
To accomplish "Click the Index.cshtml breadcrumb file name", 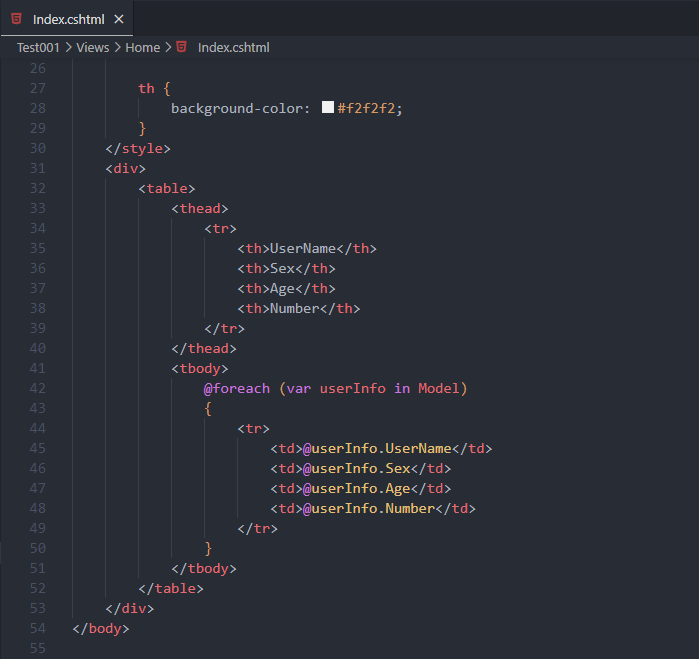I will tap(233, 47).
